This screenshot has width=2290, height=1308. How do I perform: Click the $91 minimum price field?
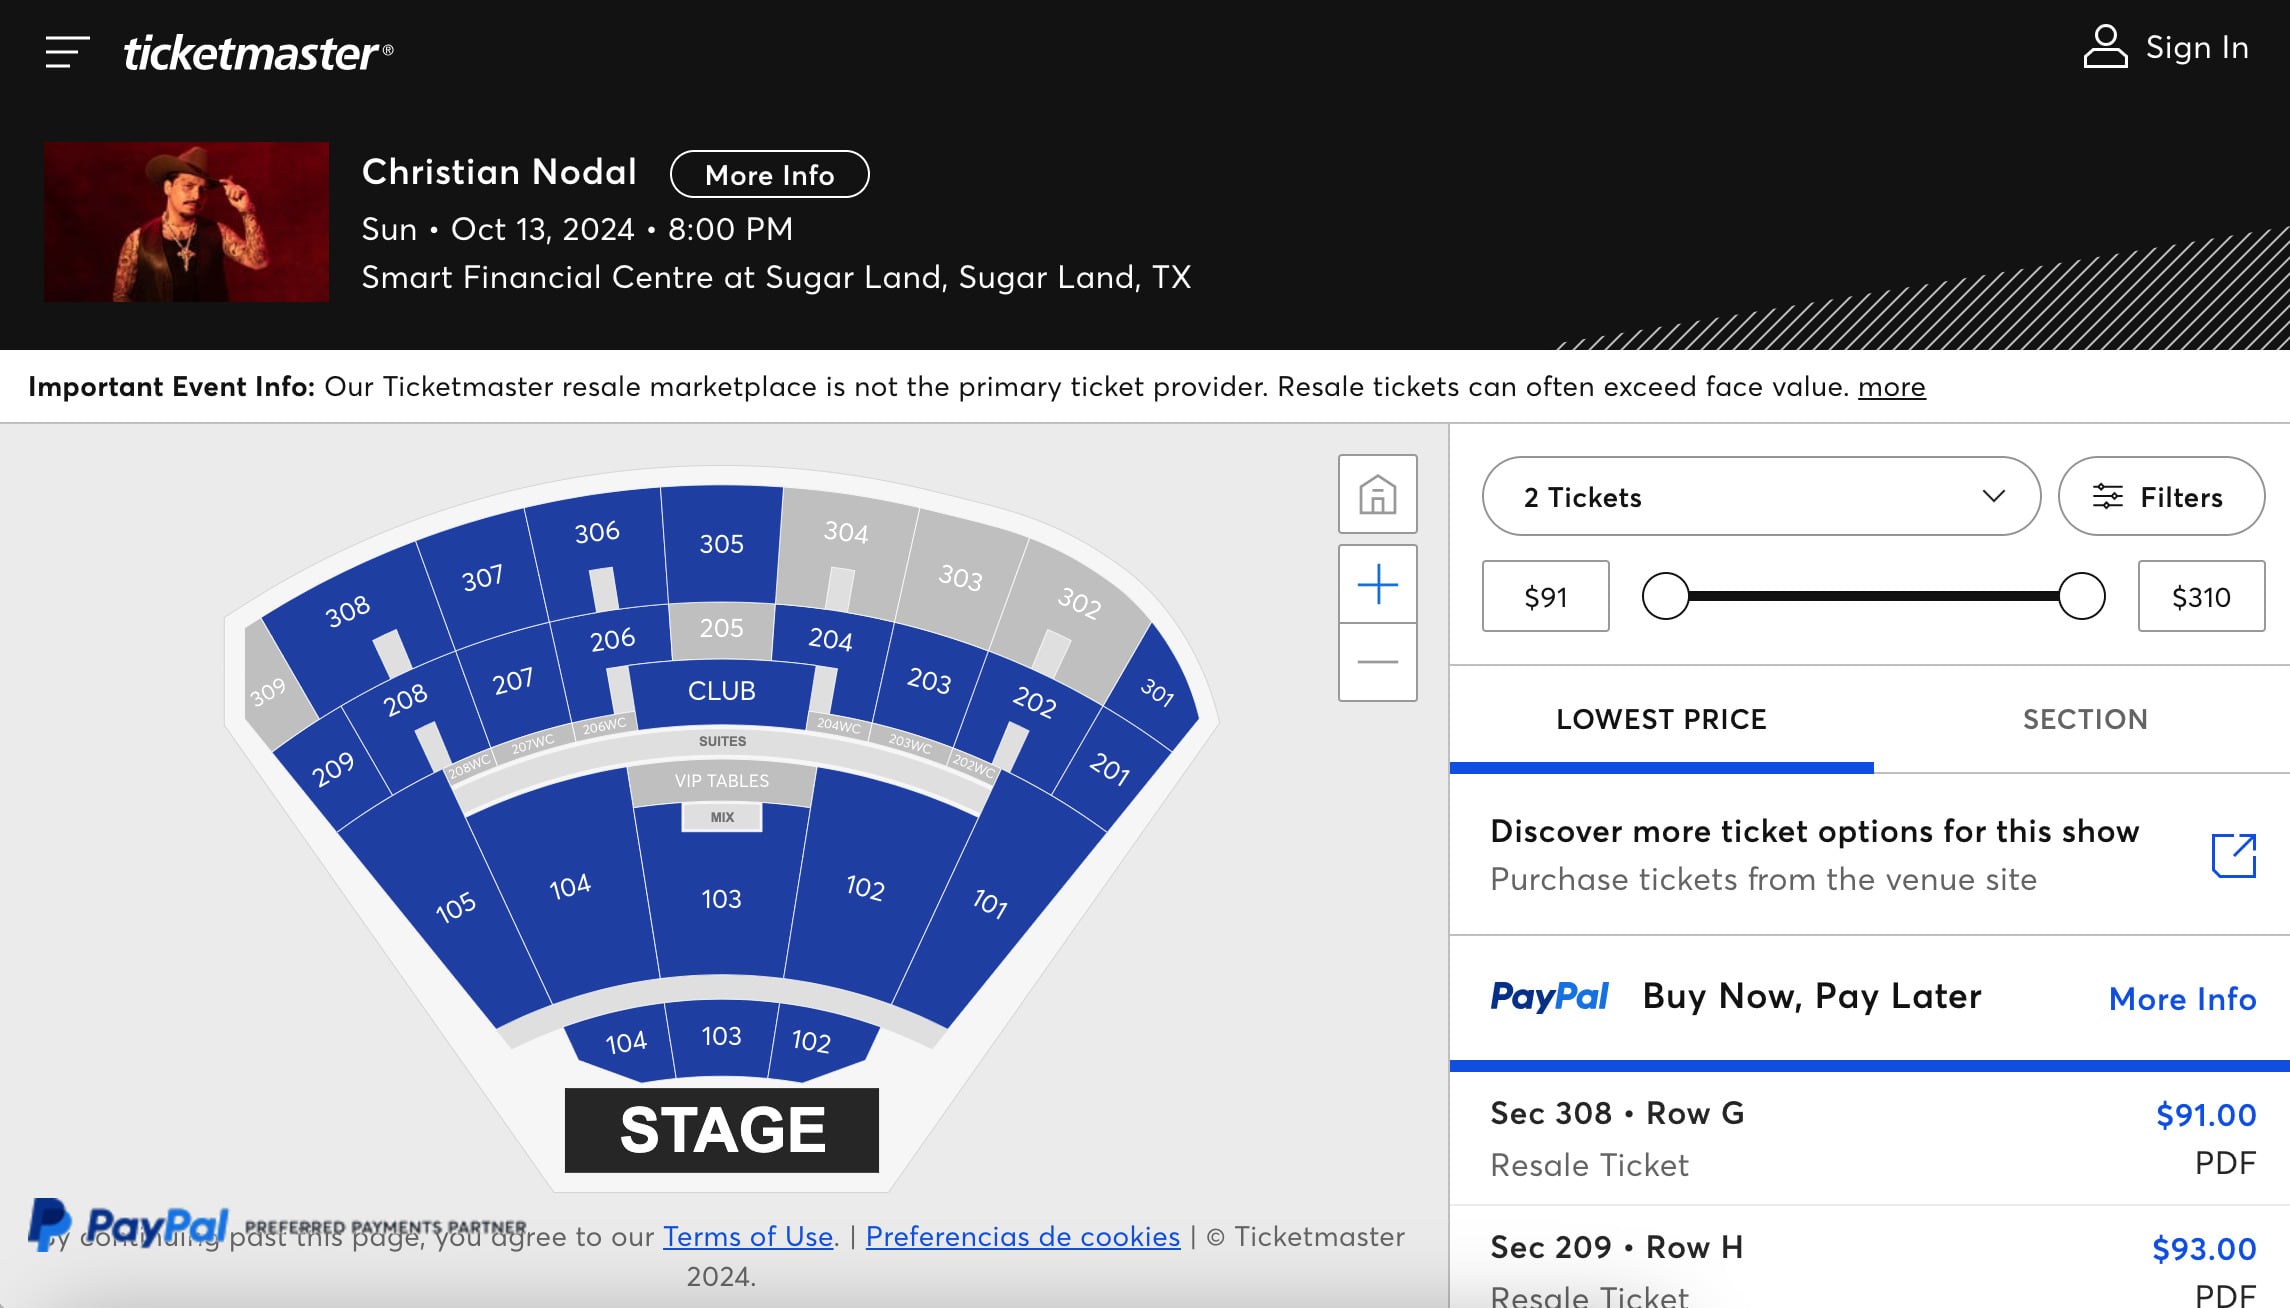pyautogui.click(x=1545, y=597)
